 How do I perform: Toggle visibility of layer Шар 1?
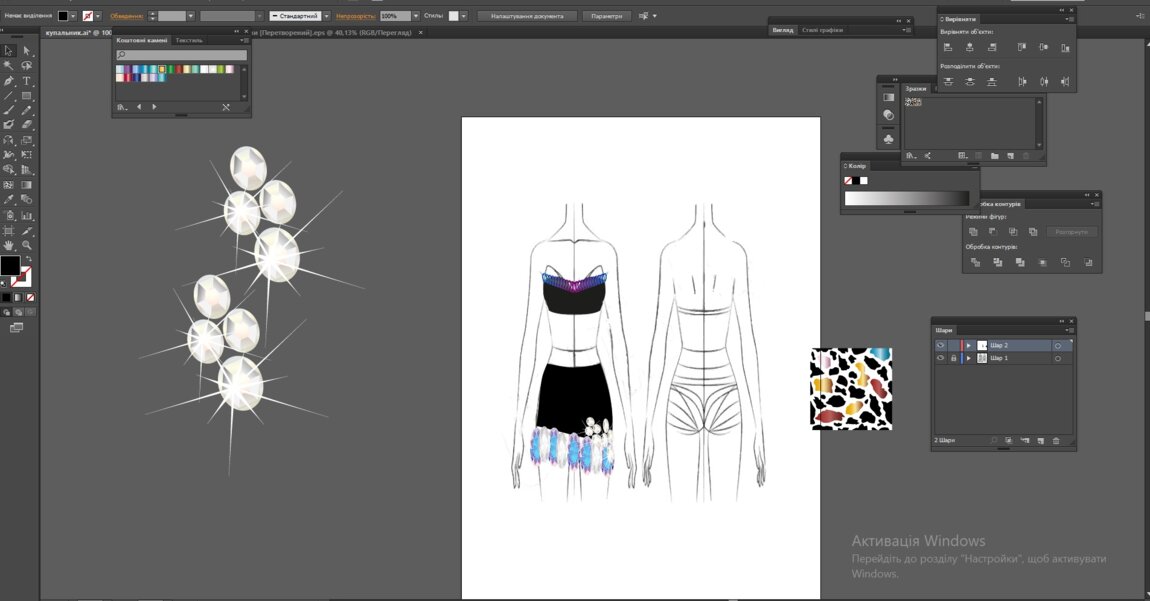point(940,358)
